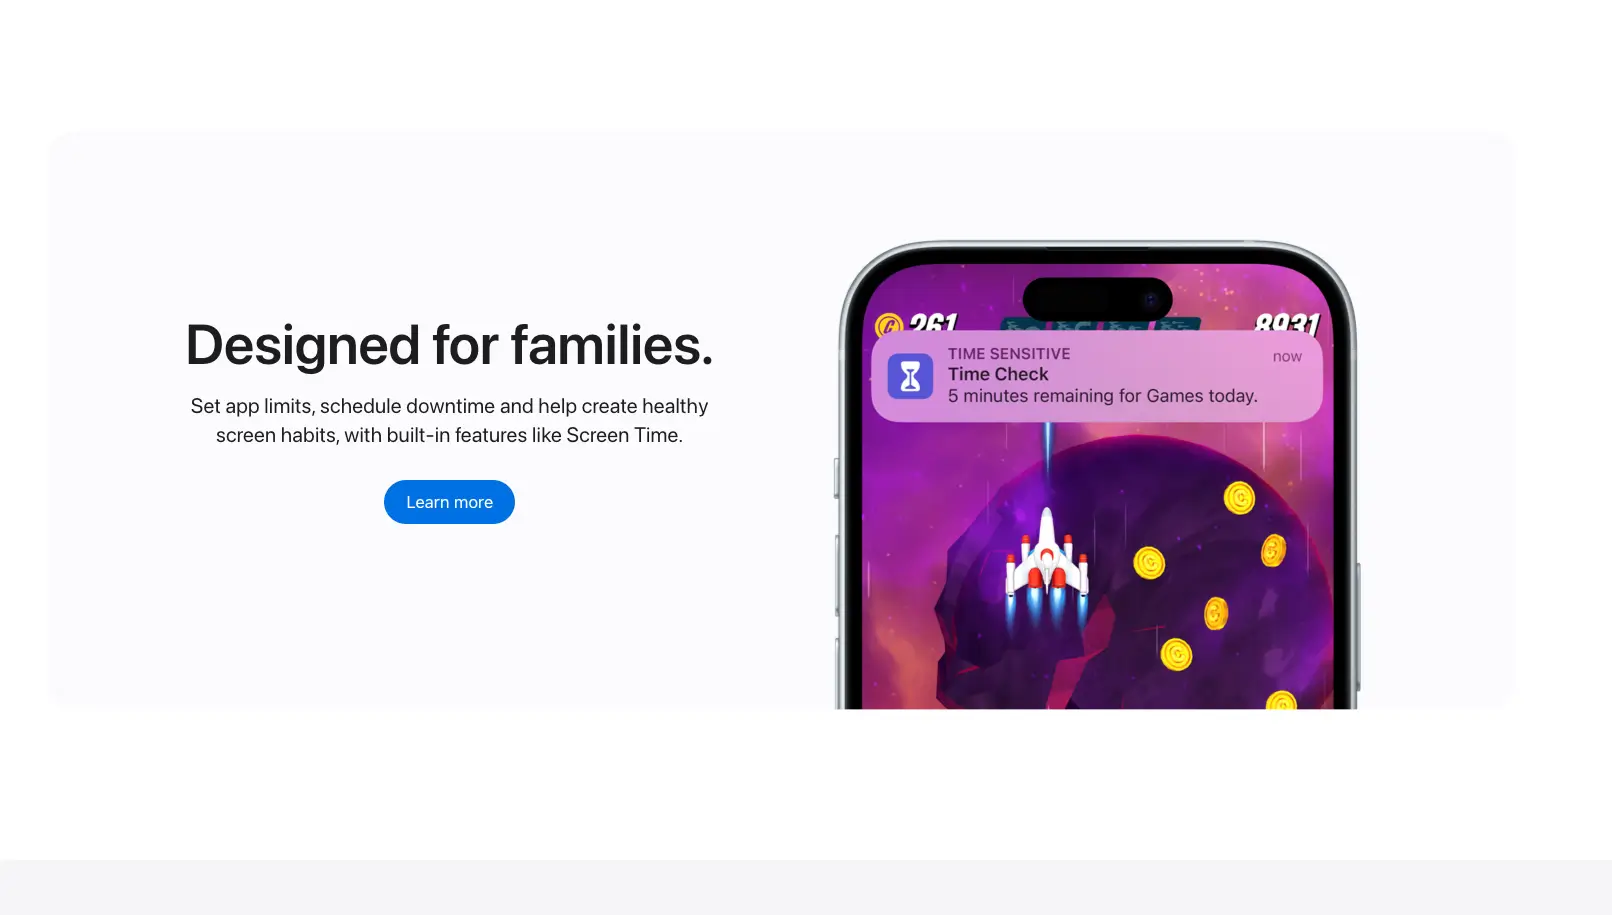Tap the Screen Time hourglass icon
Screen dimensions: 1612x915
(910, 376)
